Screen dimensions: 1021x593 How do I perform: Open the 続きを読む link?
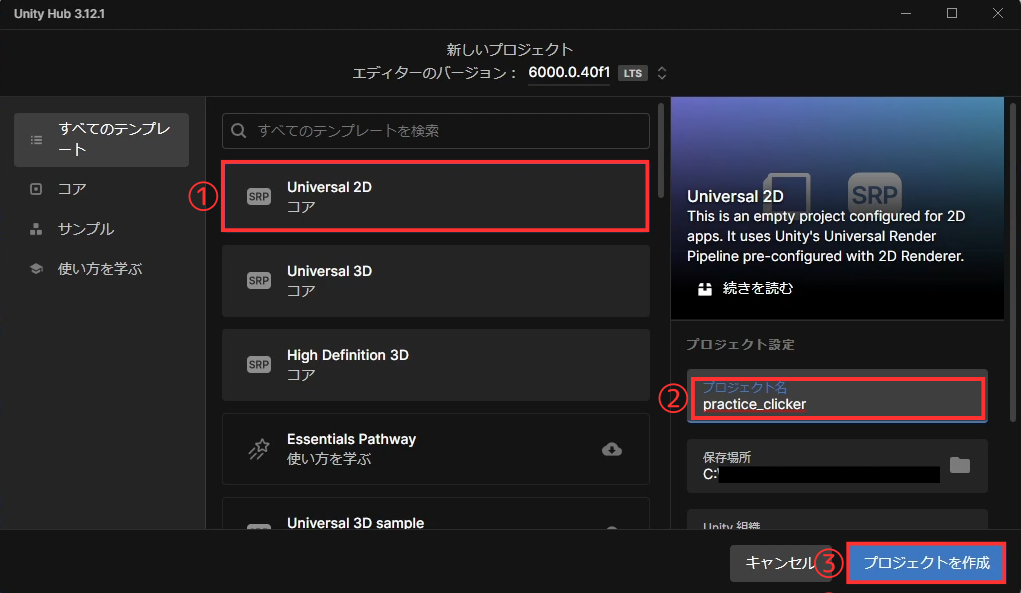pos(758,288)
